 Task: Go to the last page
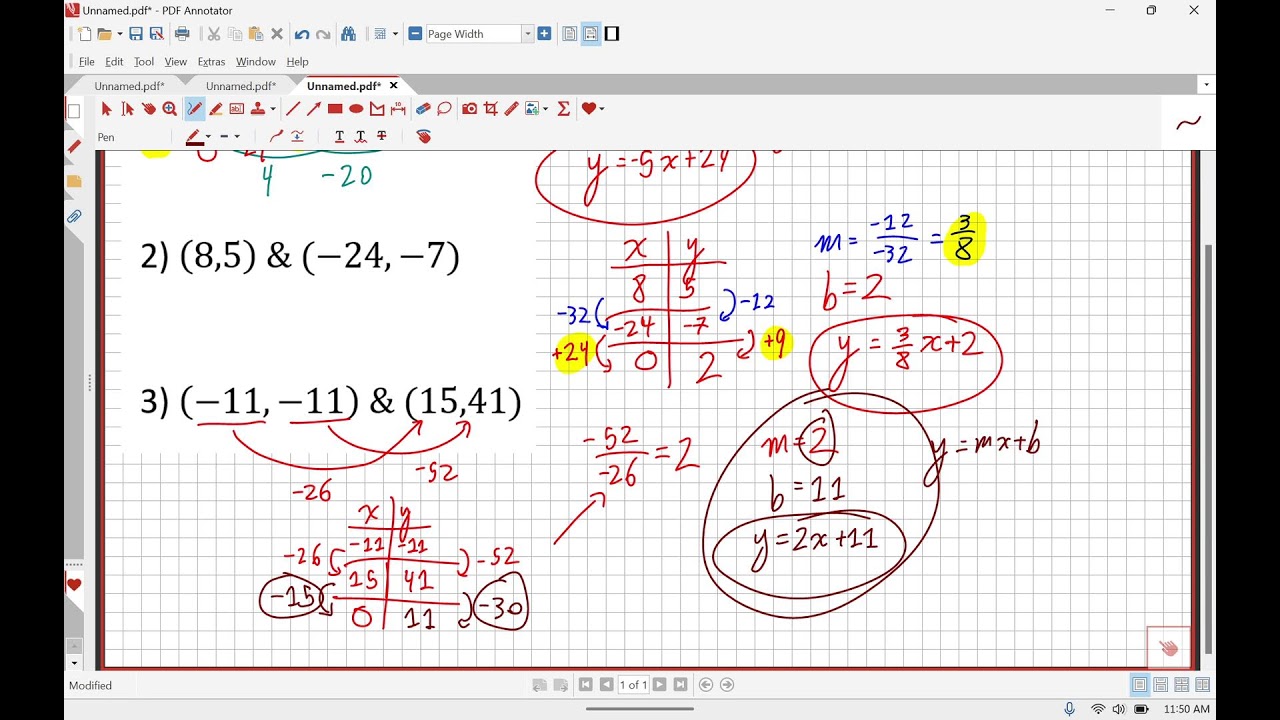680,685
